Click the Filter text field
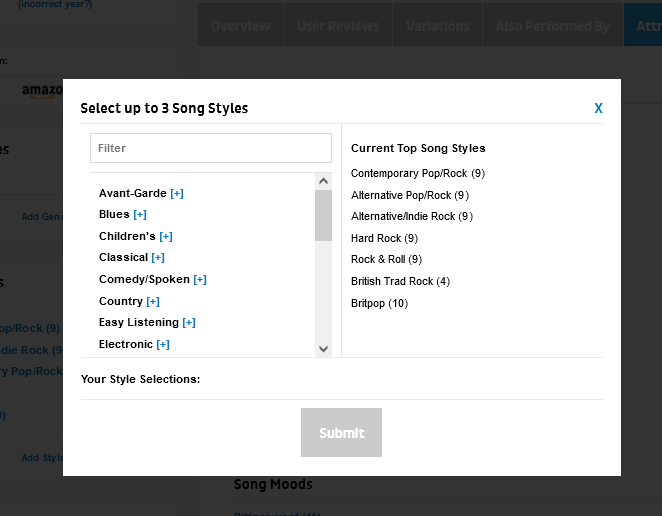Image resolution: width=662 pixels, height=516 pixels. (x=210, y=148)
